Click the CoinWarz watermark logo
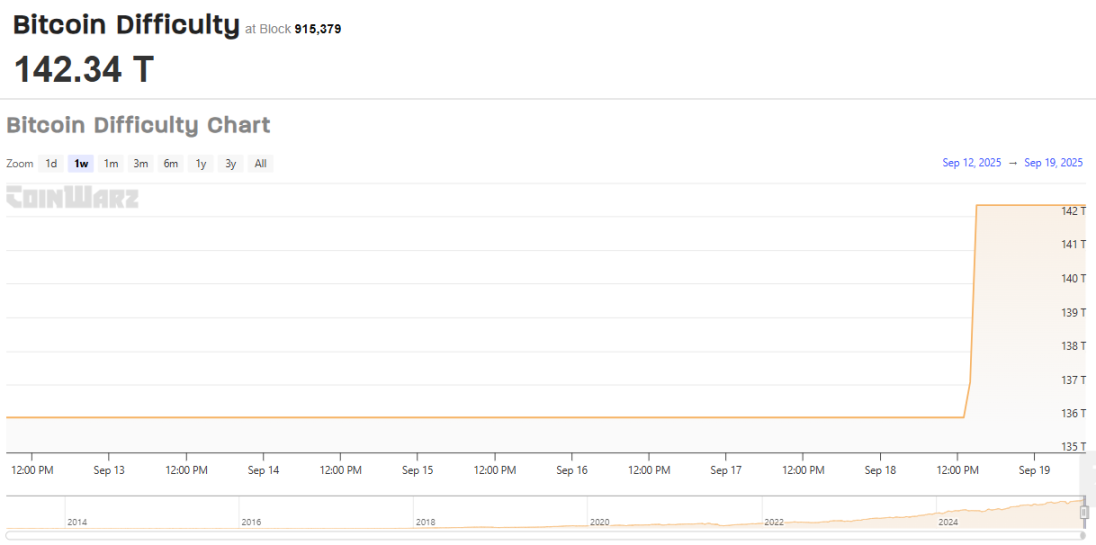 tap(72, 198)
